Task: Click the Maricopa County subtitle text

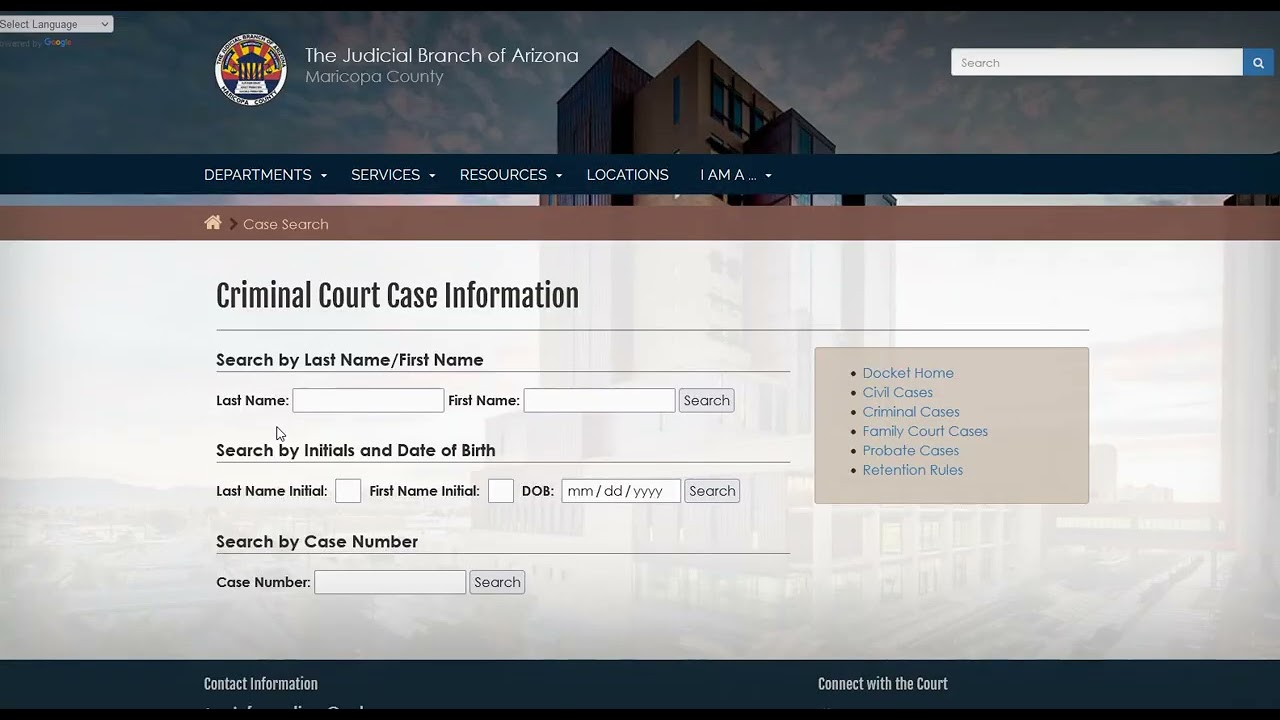Action: click(374, 77)
